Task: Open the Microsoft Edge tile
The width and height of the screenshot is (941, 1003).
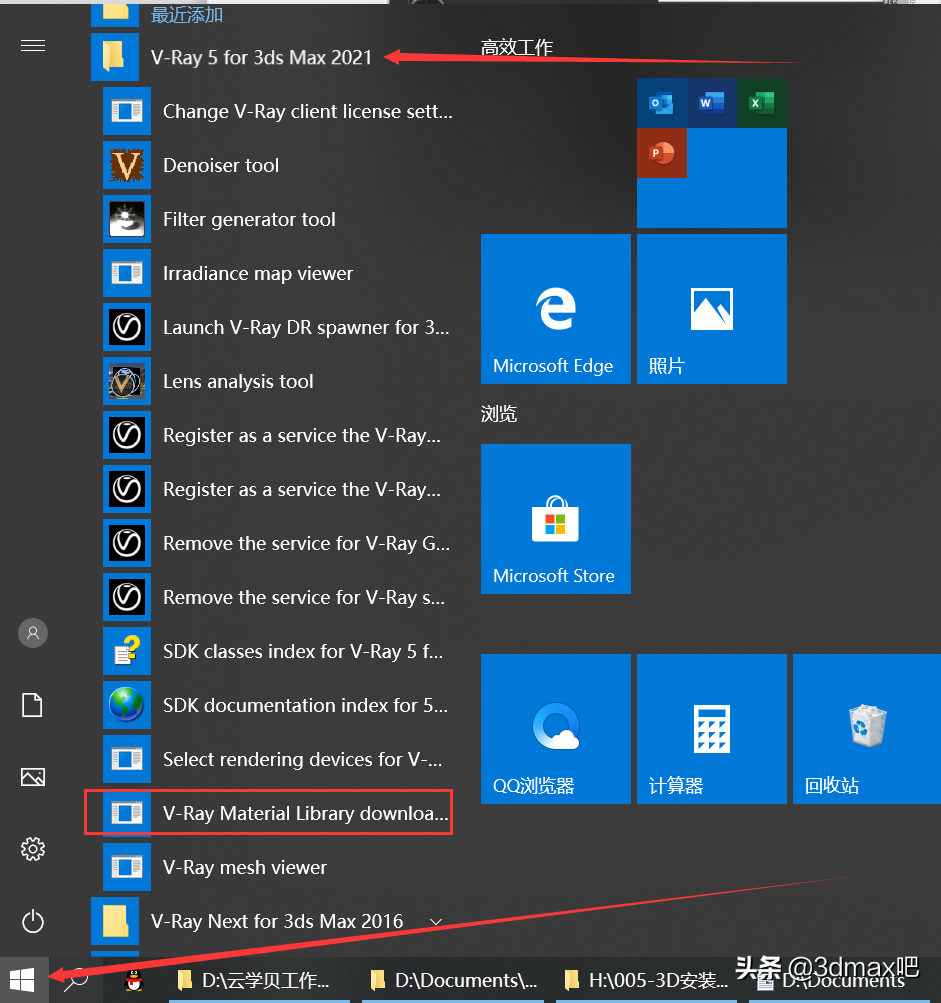Action: pos(555,309)
